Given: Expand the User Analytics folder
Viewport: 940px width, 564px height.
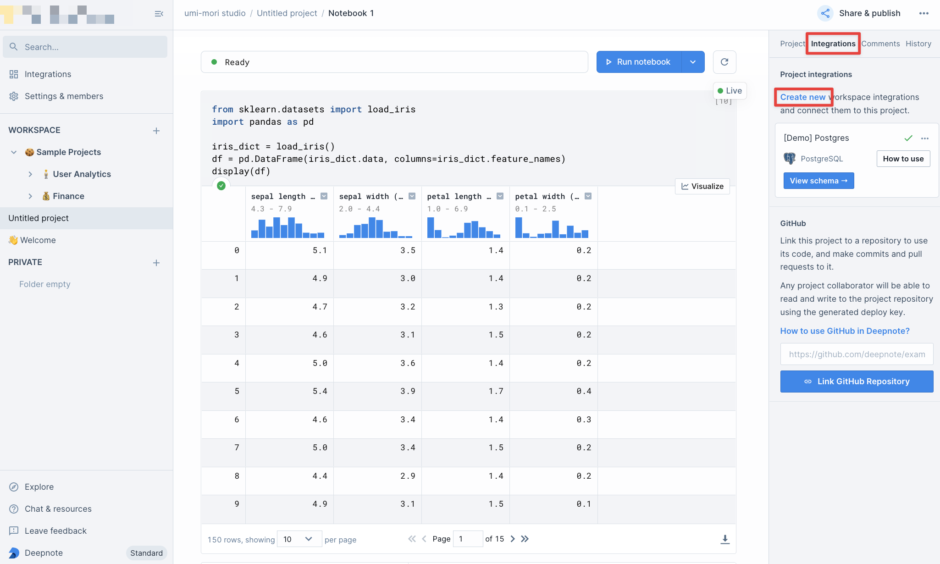Looking at the screenshot, I should pos(31,174).
